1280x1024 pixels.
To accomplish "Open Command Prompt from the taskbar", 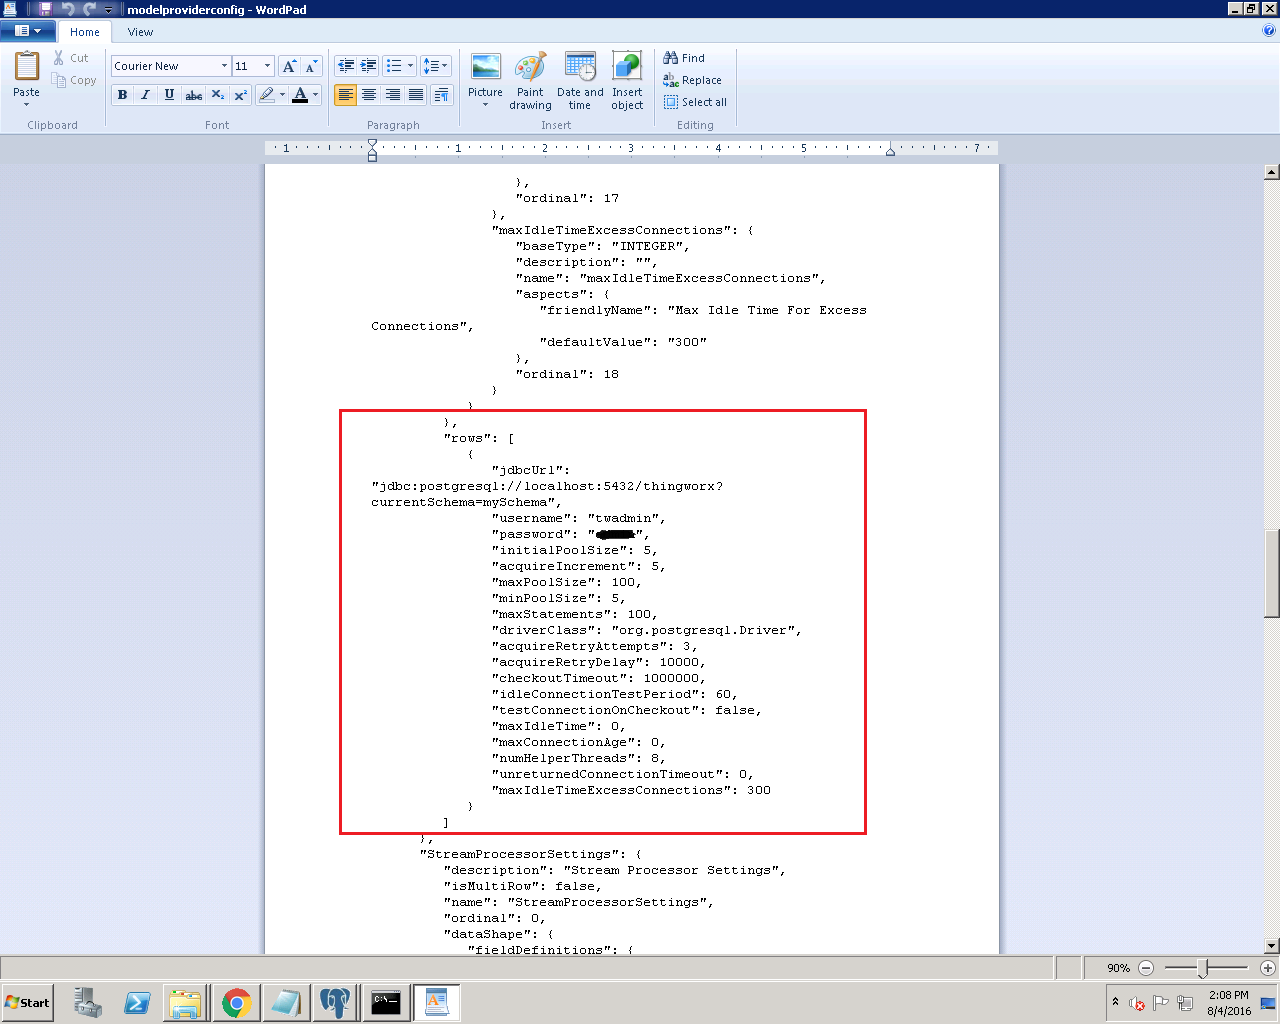I will tap(386, 1003).
